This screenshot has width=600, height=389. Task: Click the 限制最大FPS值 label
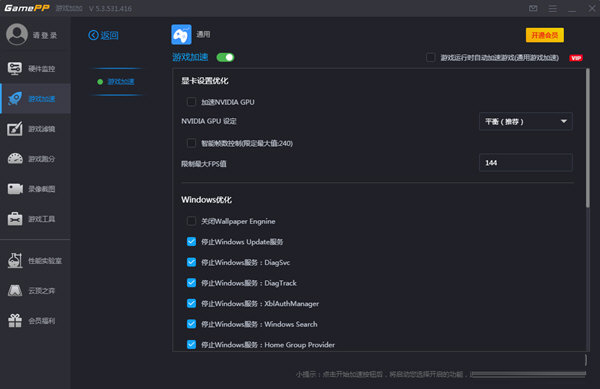click(204, 164)
